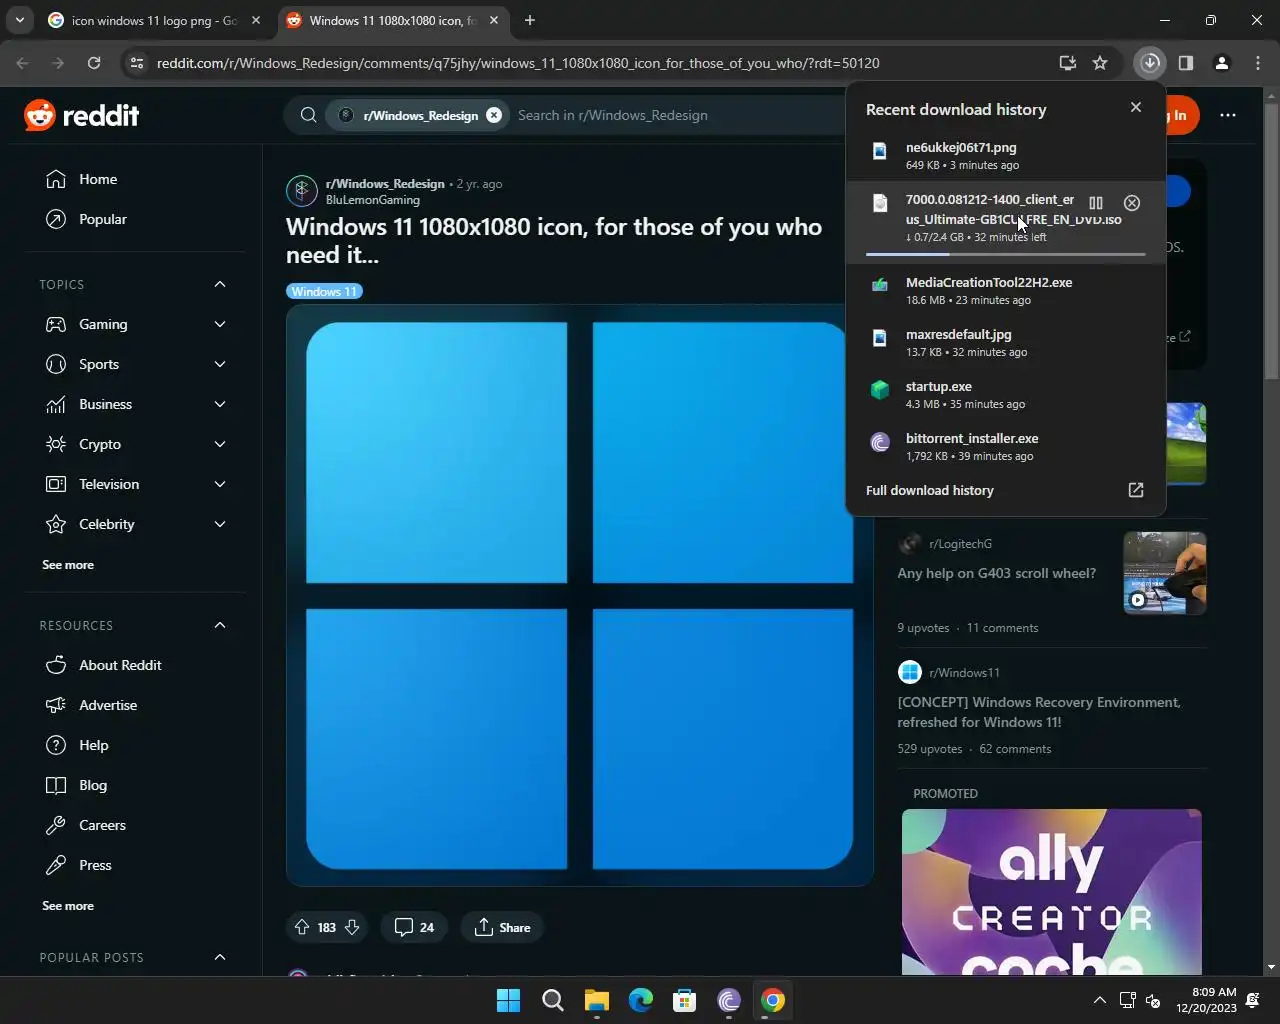Show hidden system tray icons
1280x1024 pixels.
click(1100, 1000)
